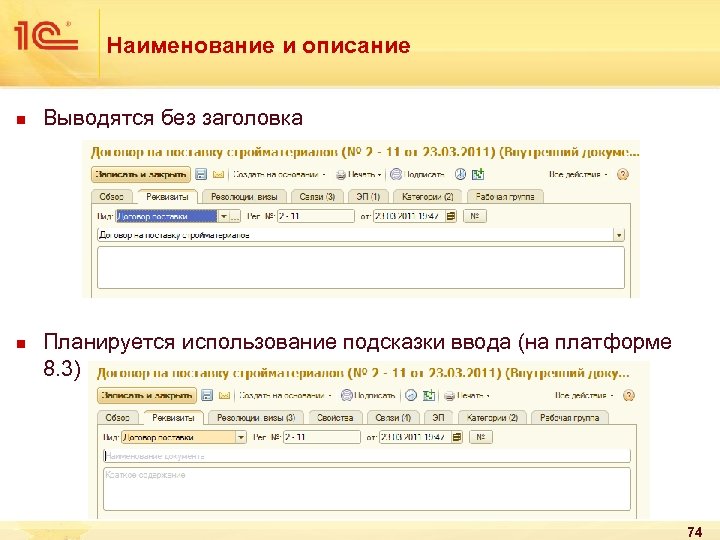Click the slide title Наименование и описание

tap(259, 45)
